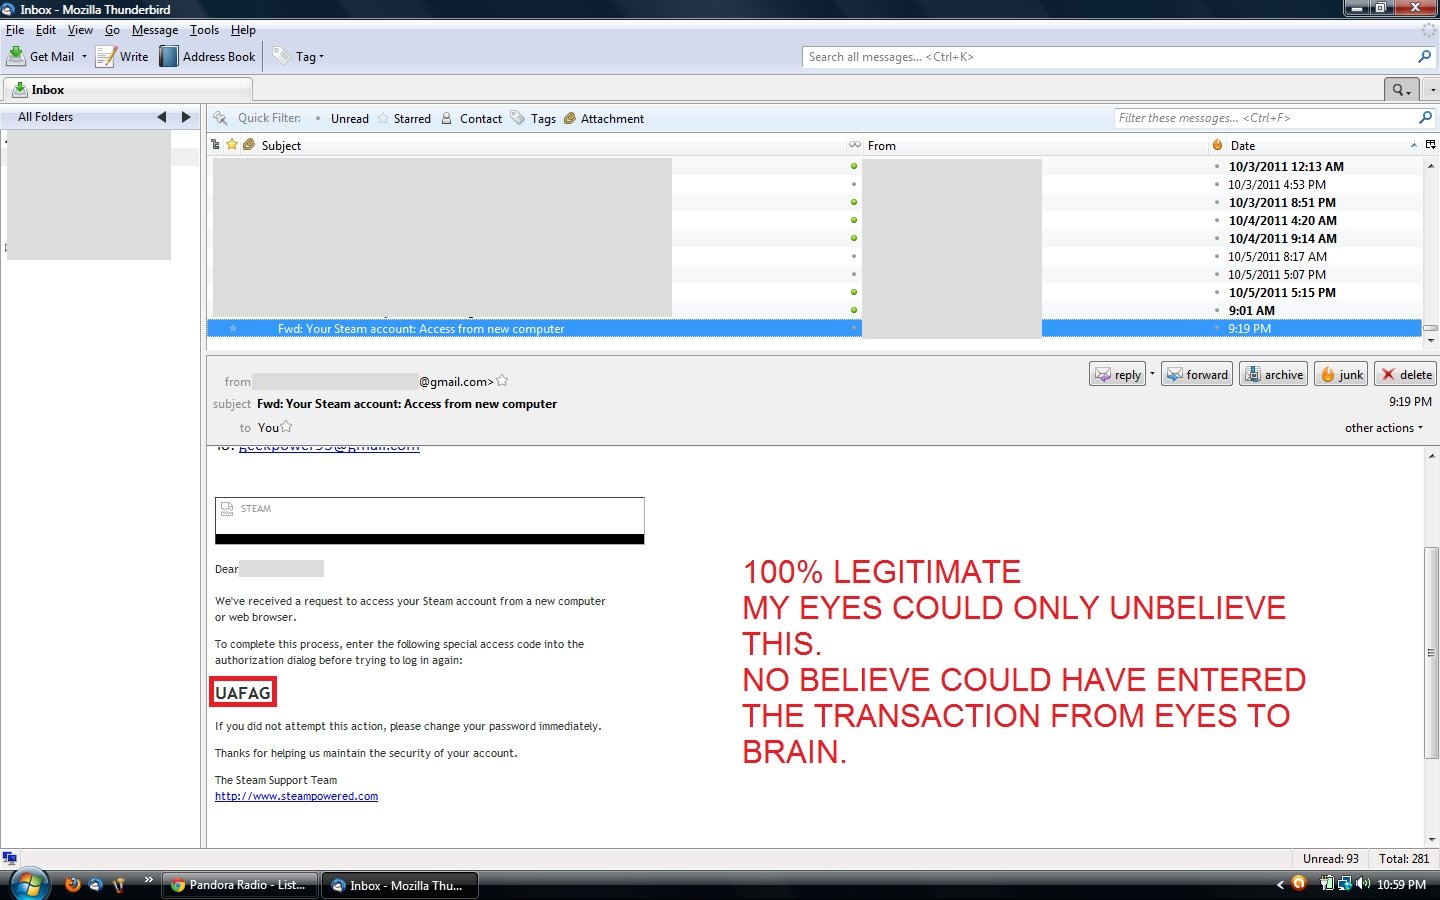Open the Address Book
1440x900 pixels.
208,57
